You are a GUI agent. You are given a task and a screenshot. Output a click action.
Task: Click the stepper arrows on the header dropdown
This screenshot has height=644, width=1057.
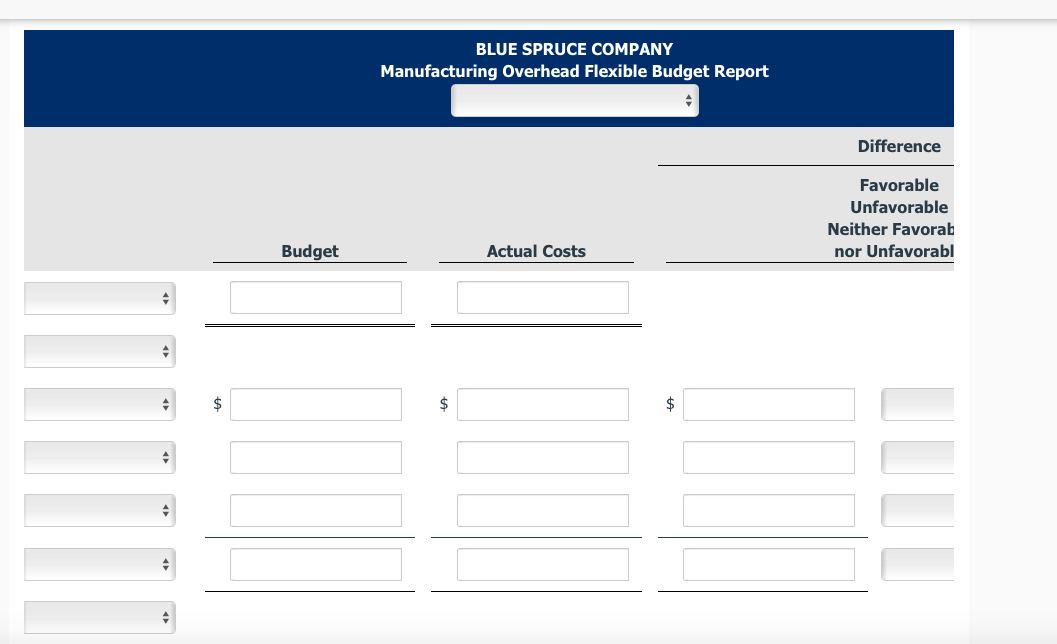click(x=689, y=100)
